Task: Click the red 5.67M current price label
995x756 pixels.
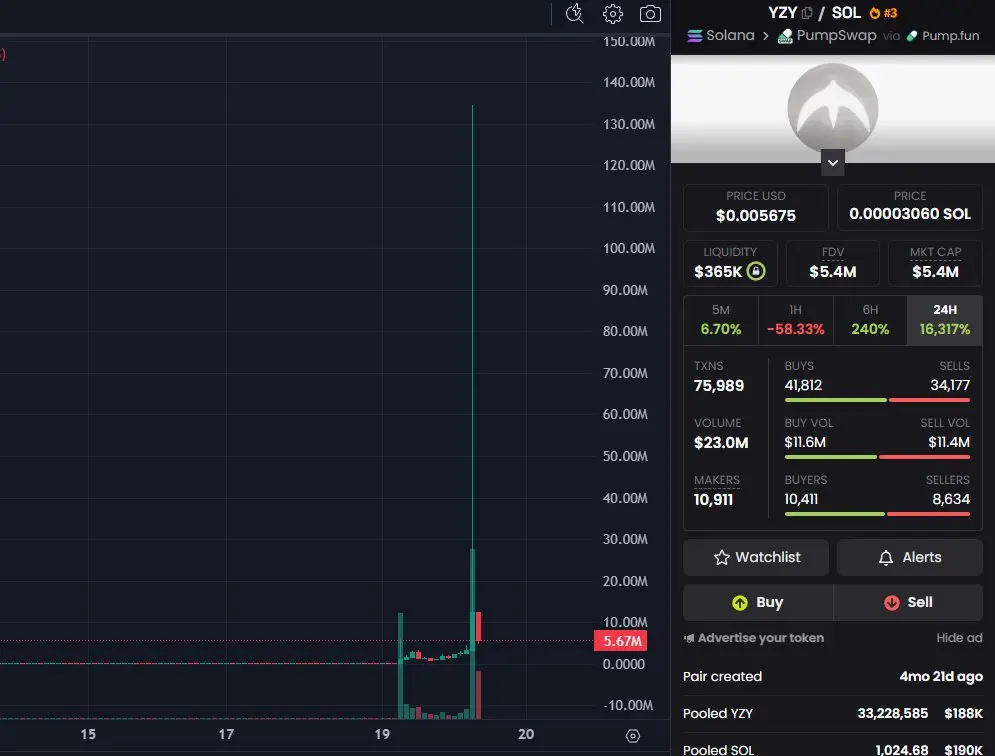Action: [x=621, y=641]
